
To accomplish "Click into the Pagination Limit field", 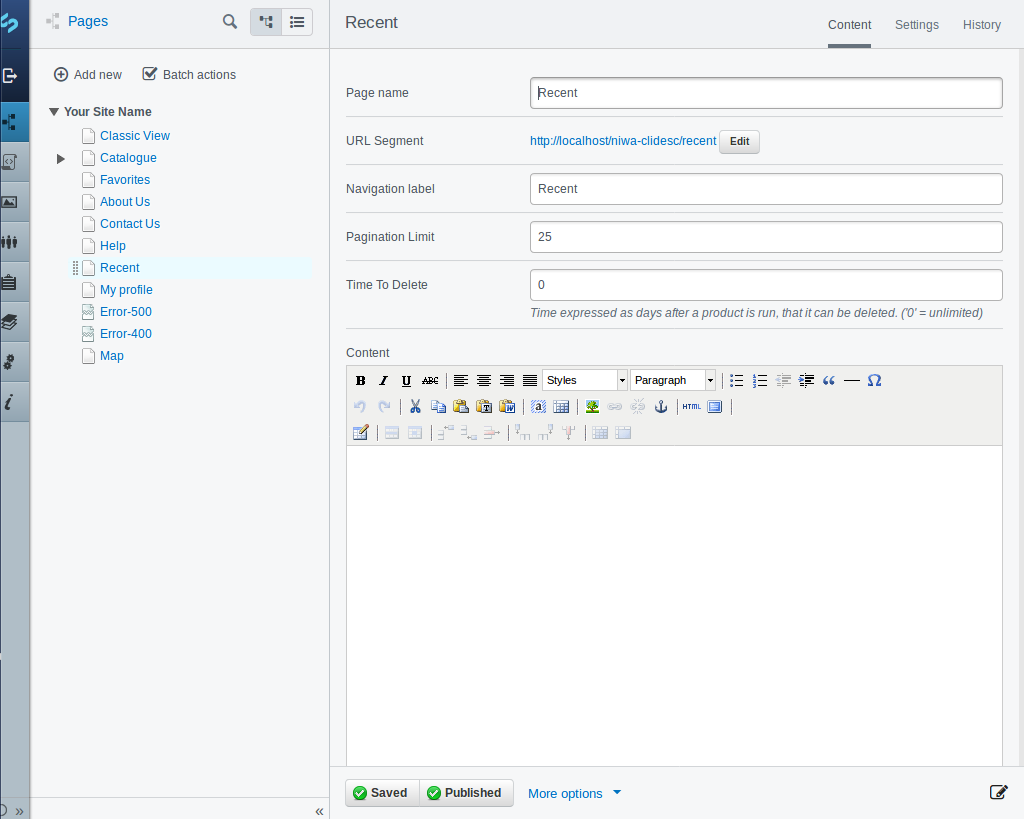I will tap(765, 237).
